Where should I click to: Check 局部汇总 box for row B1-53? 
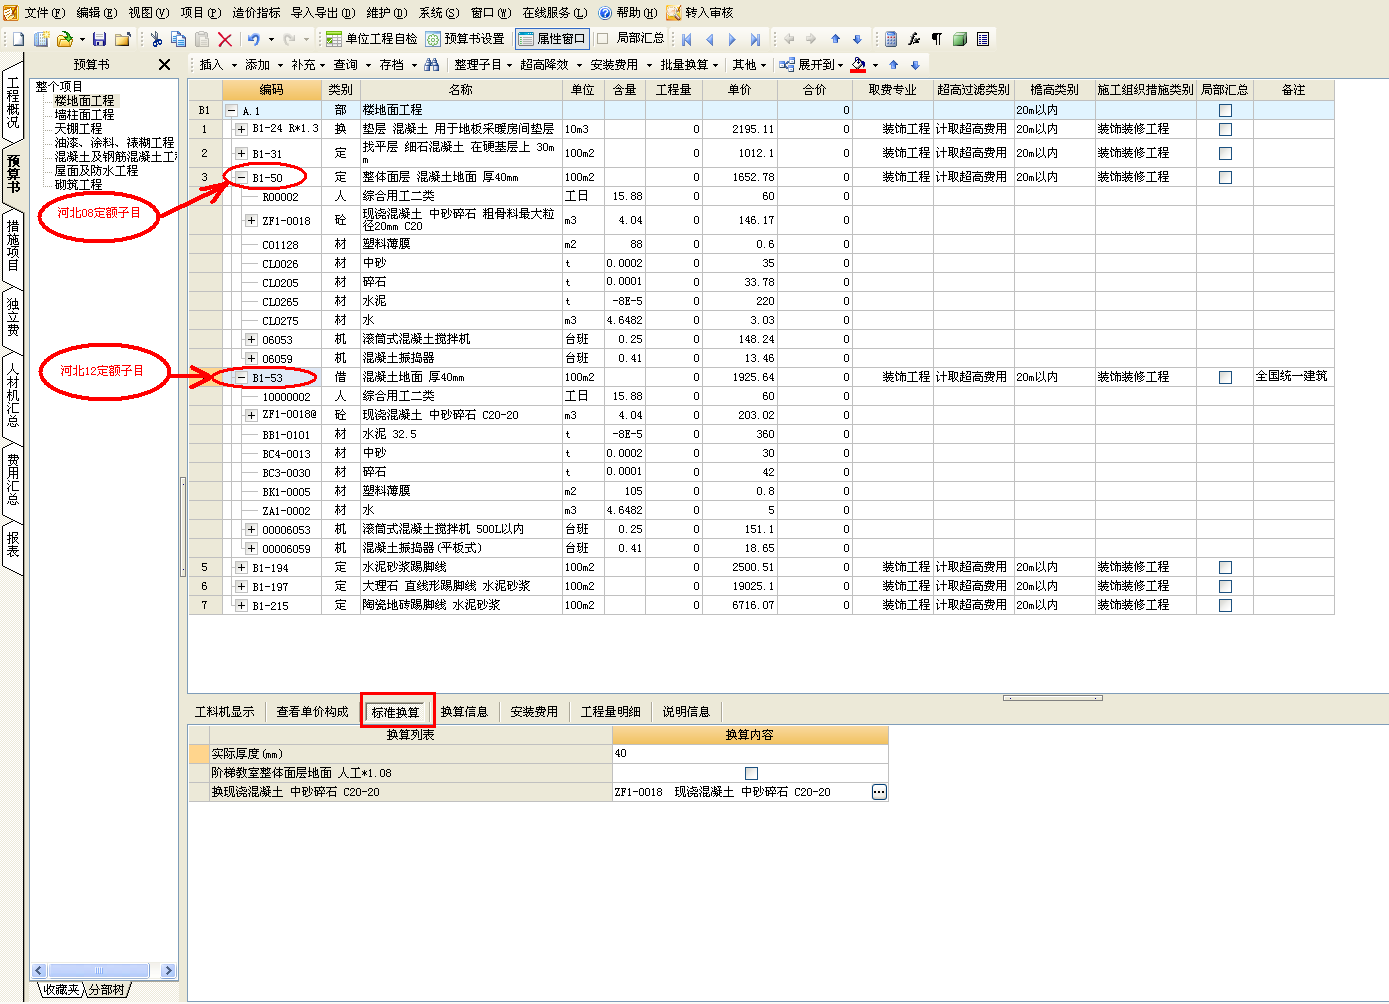coord(1225,377)
